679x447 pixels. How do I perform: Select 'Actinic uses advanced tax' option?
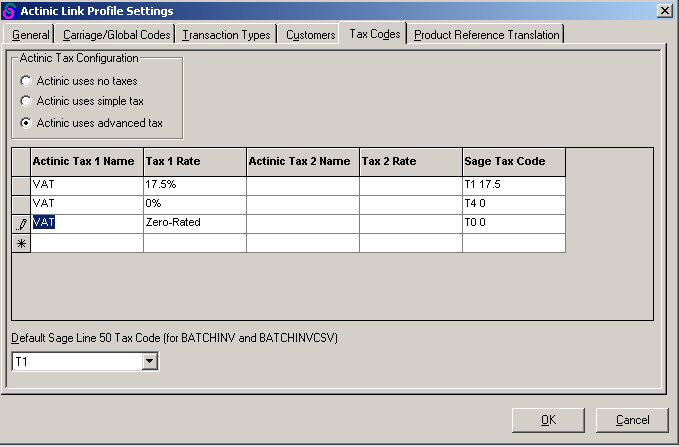tap(26, 123)
